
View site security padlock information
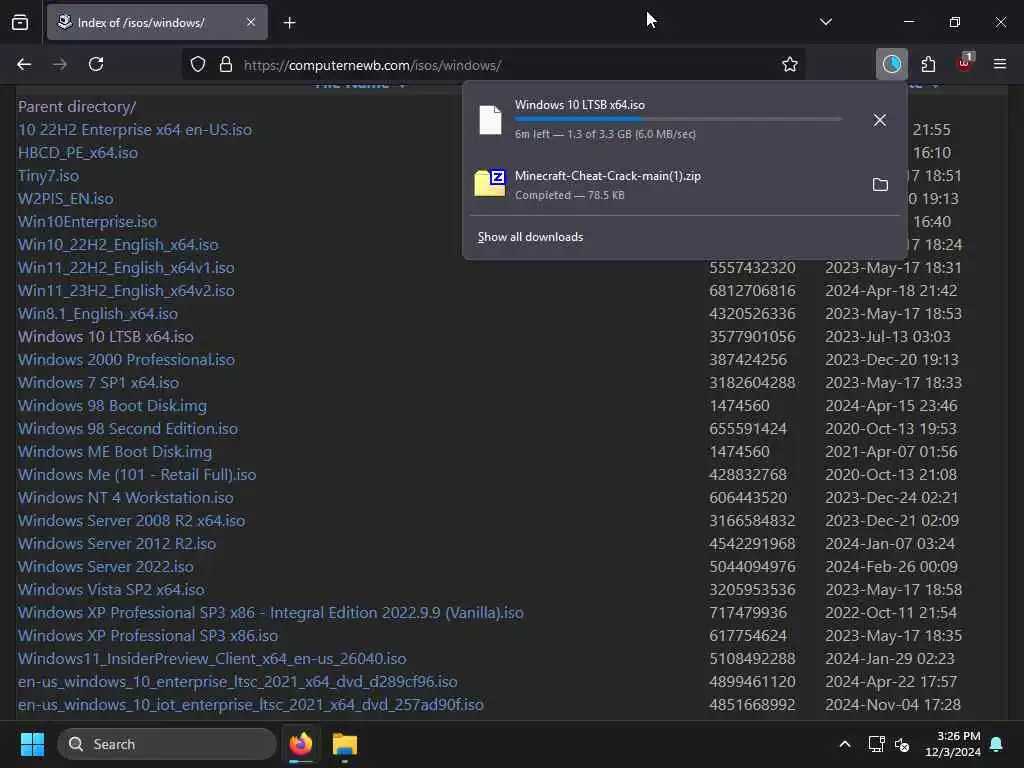tap(226, 65)
